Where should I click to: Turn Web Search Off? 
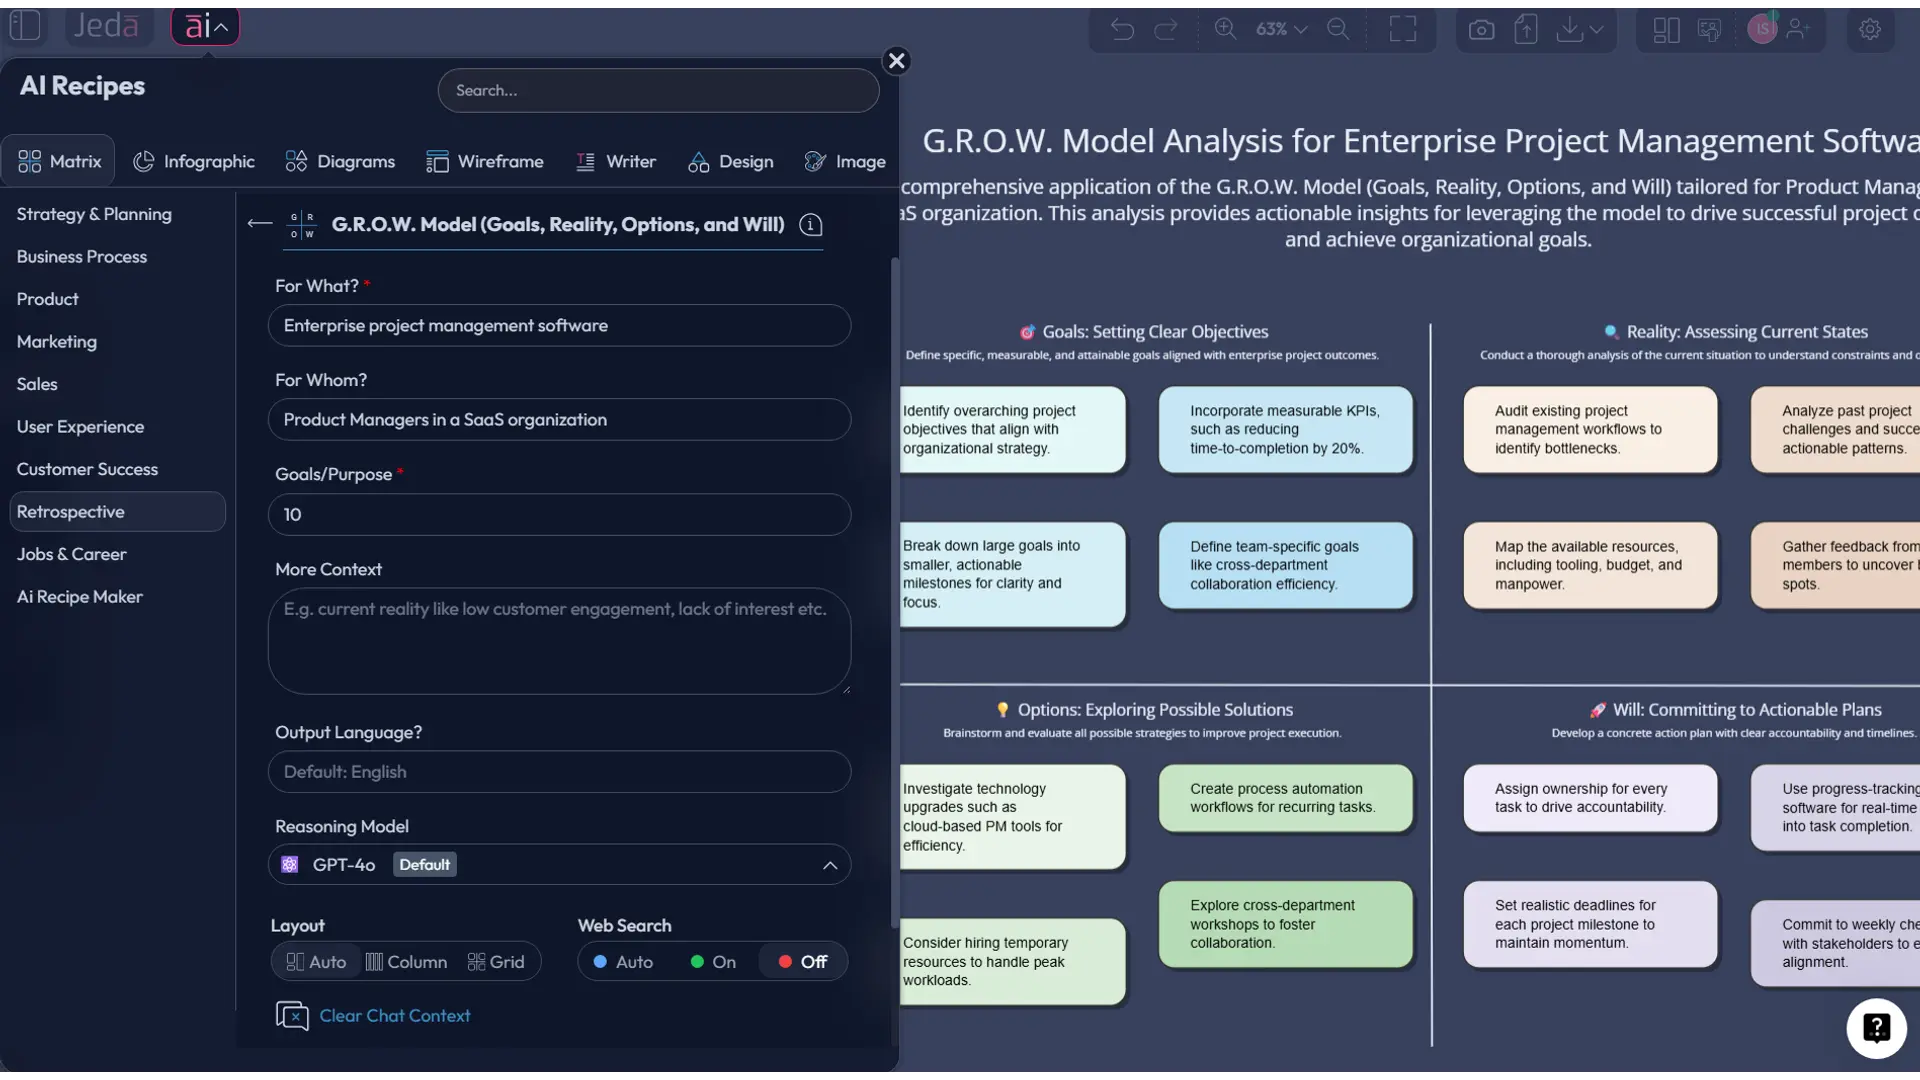click(803, 961)
